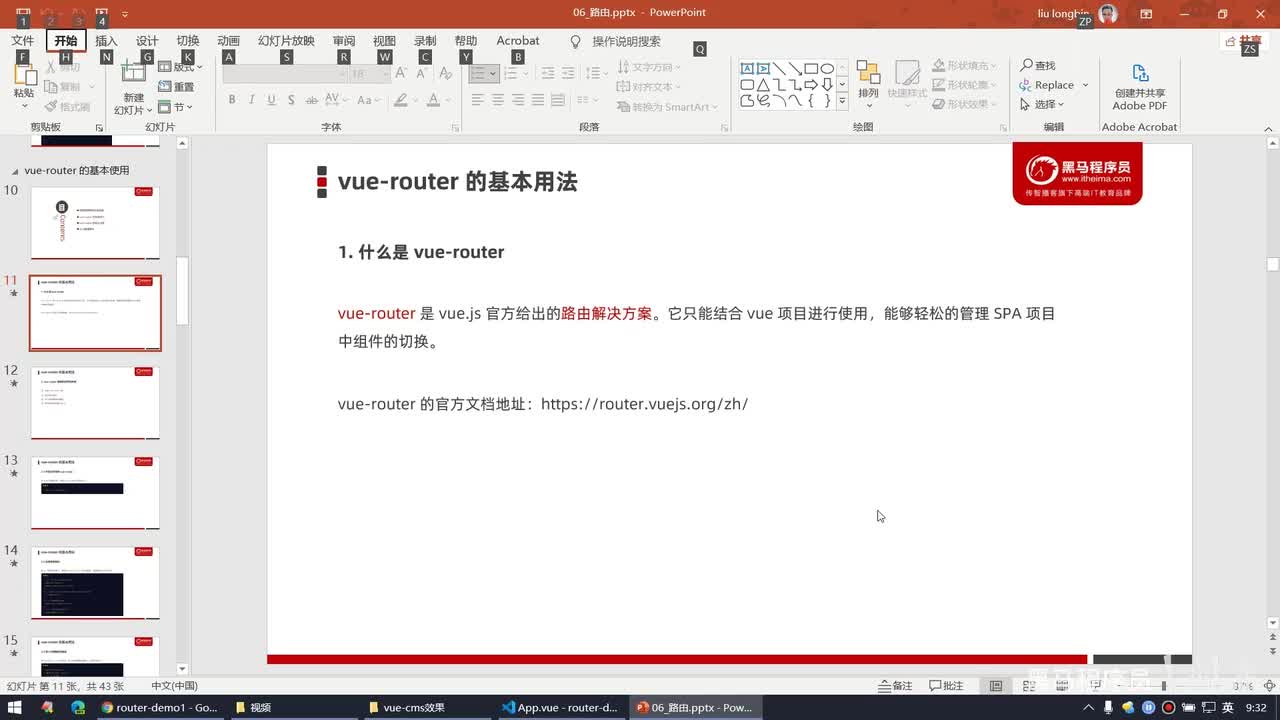Click the Align Left paragraph icon

tap(477, 100)
